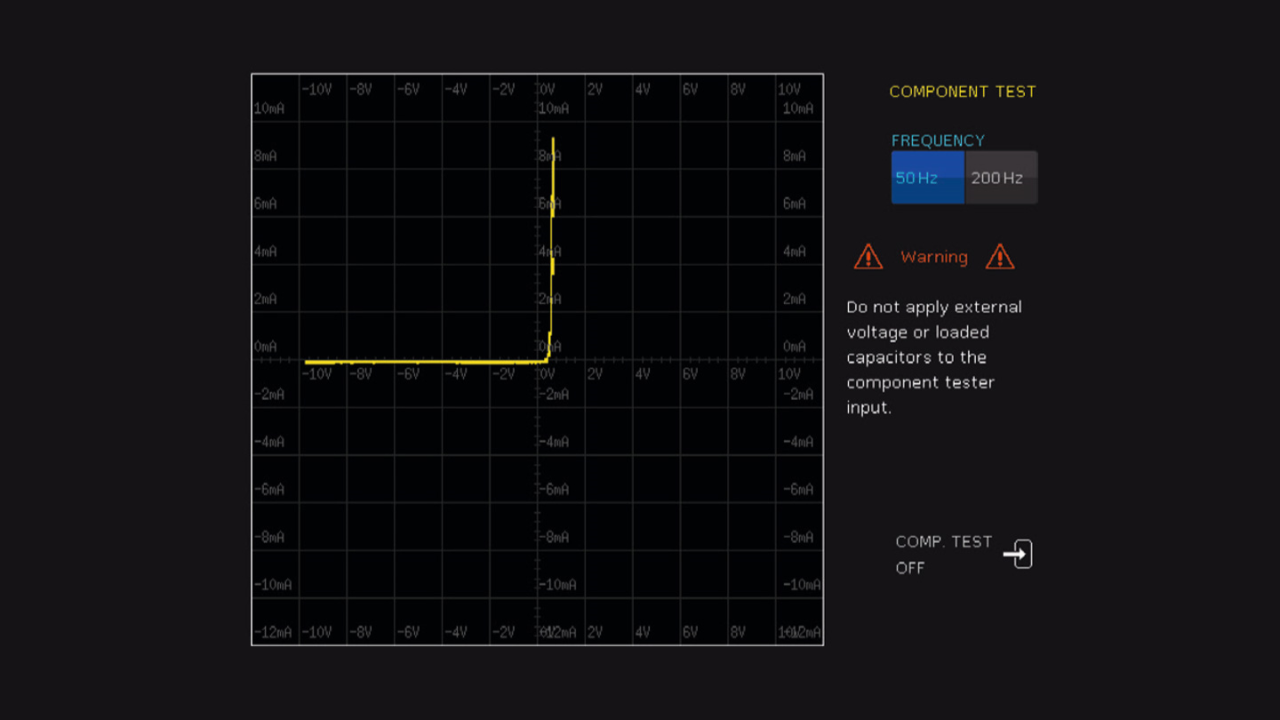This screenshot has height=720, width=1280.
Task: Click the left warning triangle icon
Action: coord(868,257)
